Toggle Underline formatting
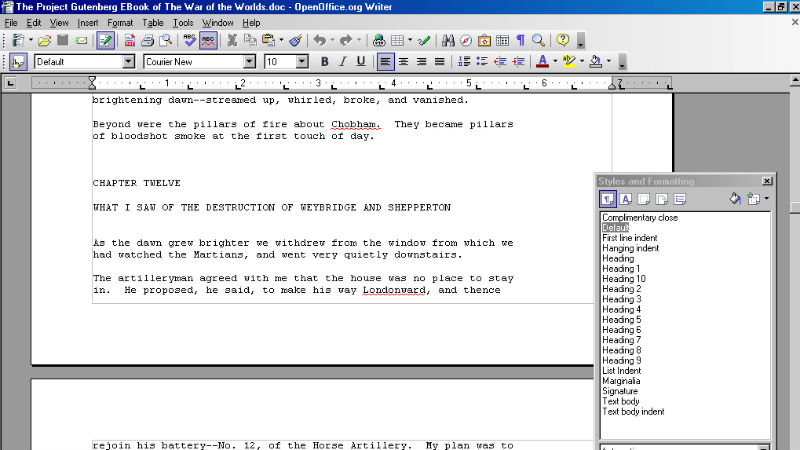800x450 pixels. coord(361,62)
